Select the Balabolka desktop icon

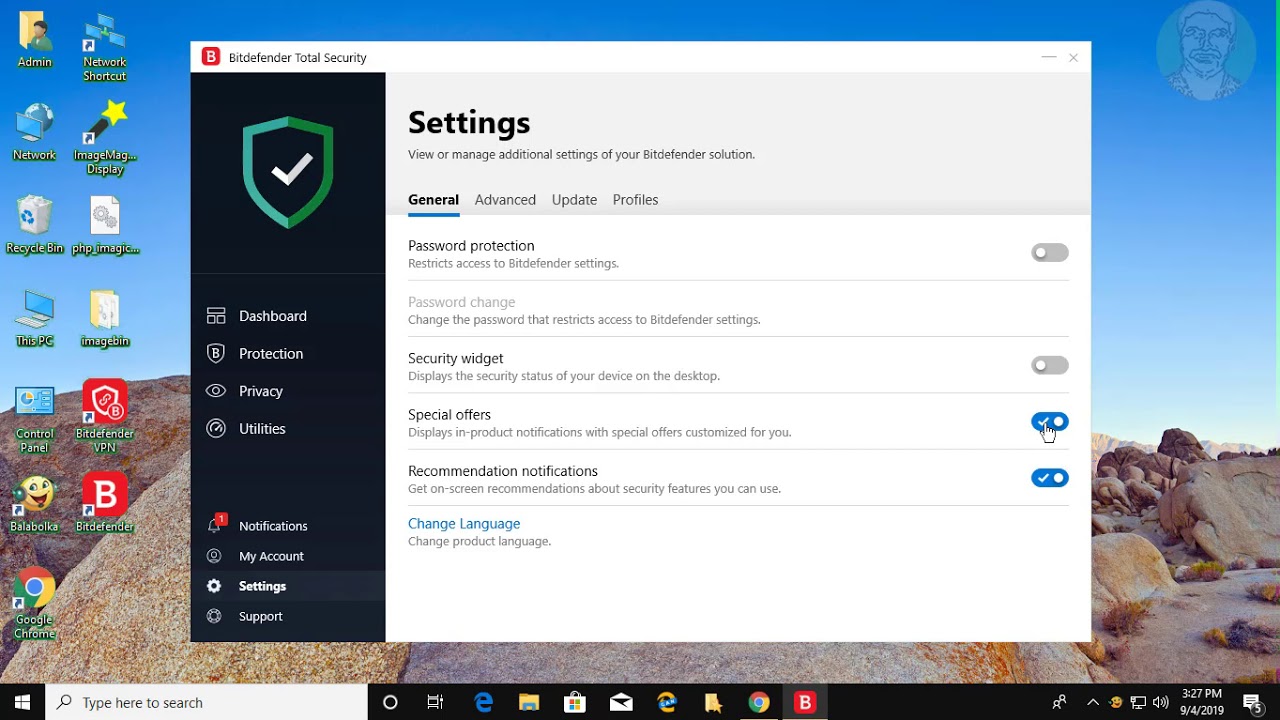(34, 503)
